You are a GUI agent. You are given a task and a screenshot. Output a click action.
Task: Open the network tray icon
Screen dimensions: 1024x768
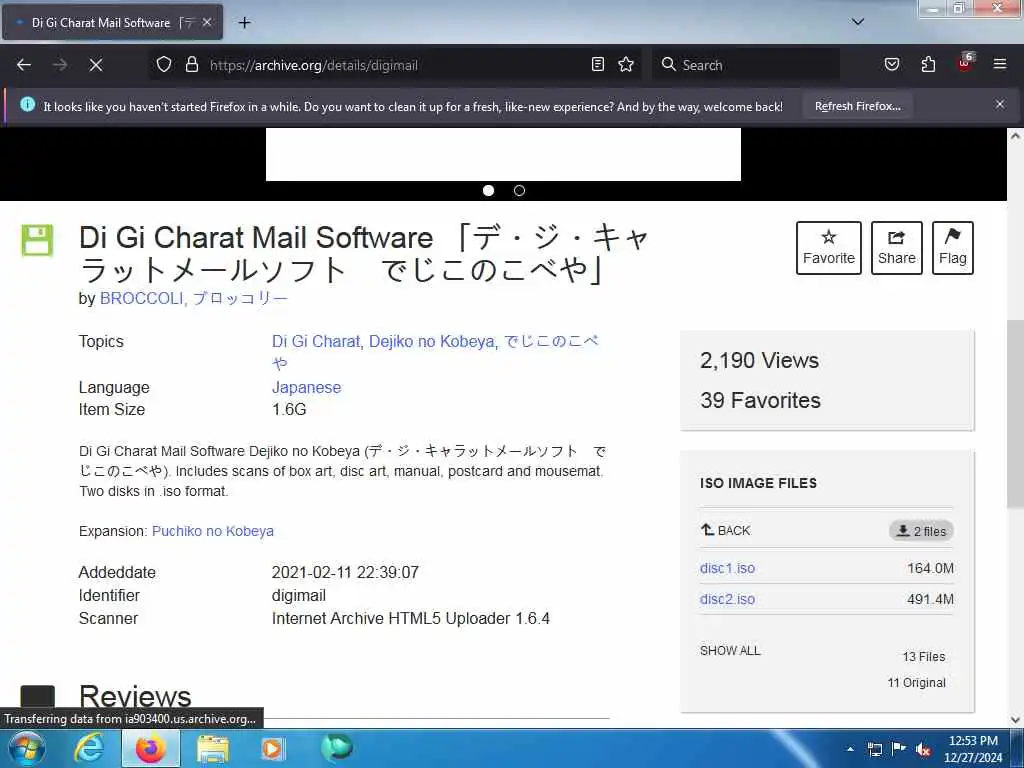(875, 749)
